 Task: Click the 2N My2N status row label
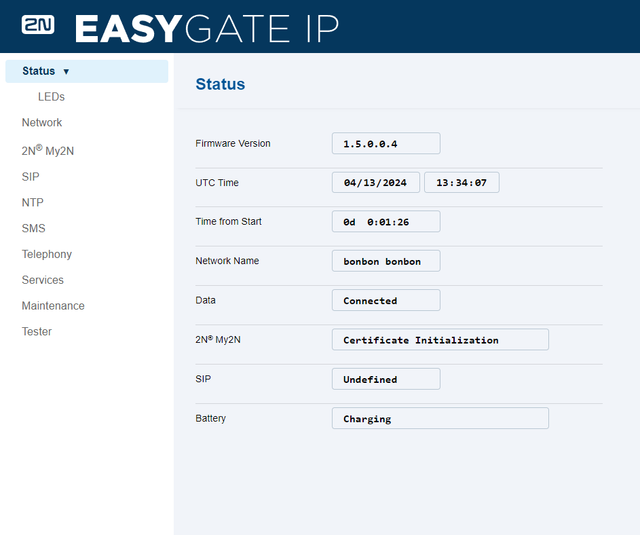coord(218,340)
